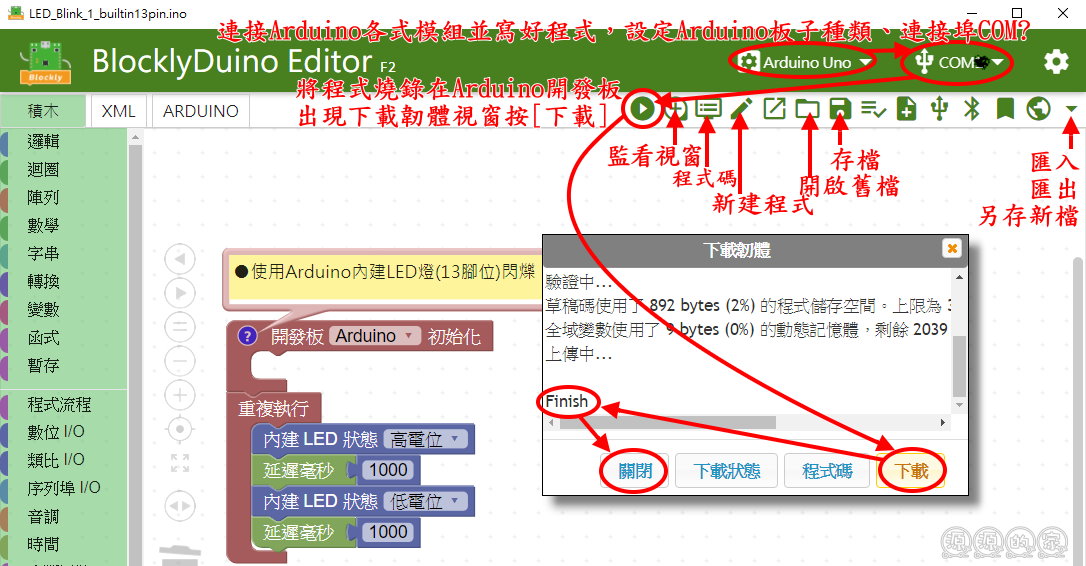1086x566 pixels.
Task: Click the fit-to-screen expand arrows icon
Action: (180, 463)
